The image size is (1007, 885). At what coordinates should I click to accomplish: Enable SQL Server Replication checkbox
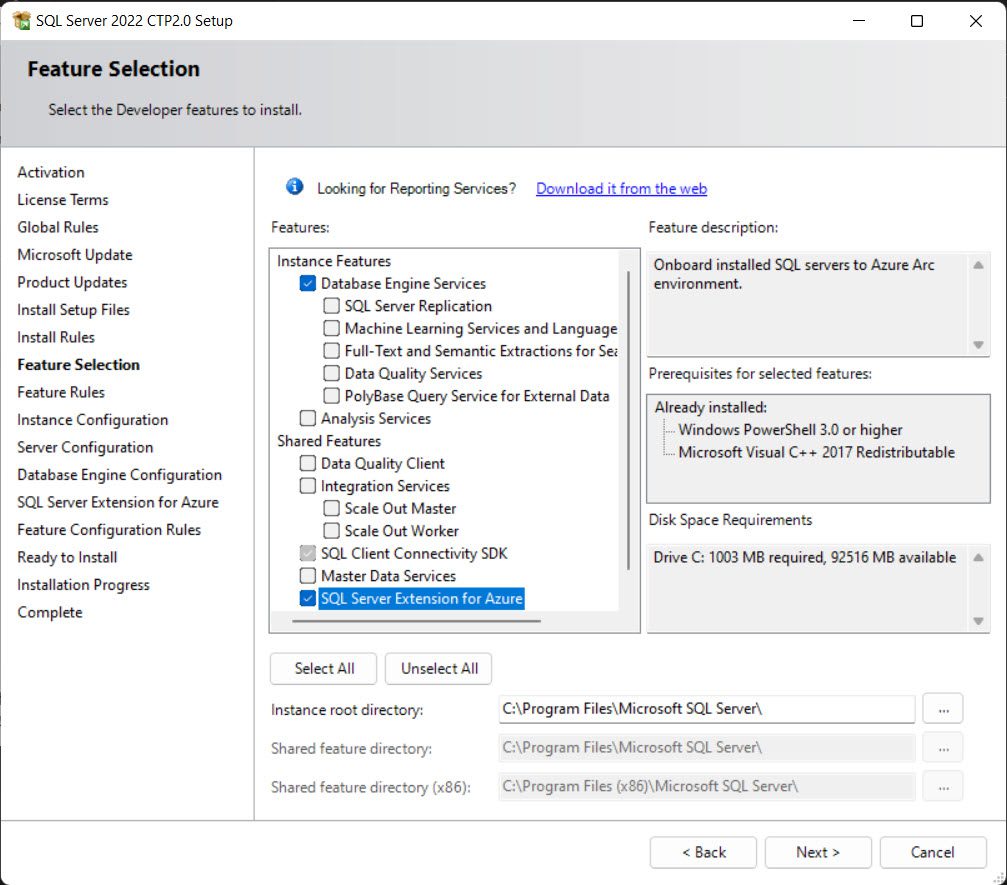coord(332,306)
